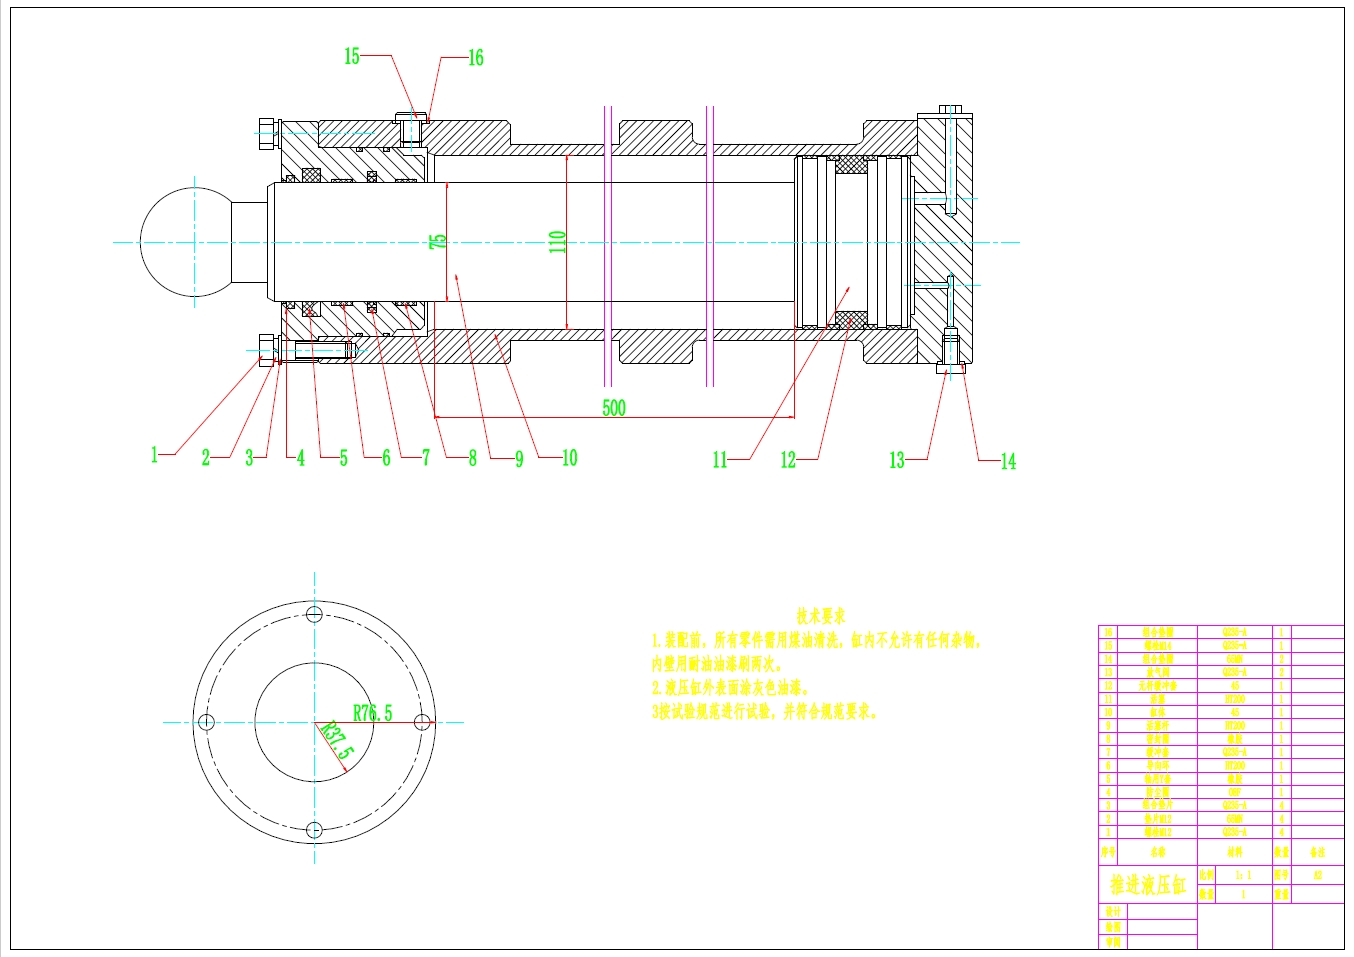The image size is (1354, 957).
Task: Pick the 防尘圈 name in parts list row 4
Action: coord(1158,792)
